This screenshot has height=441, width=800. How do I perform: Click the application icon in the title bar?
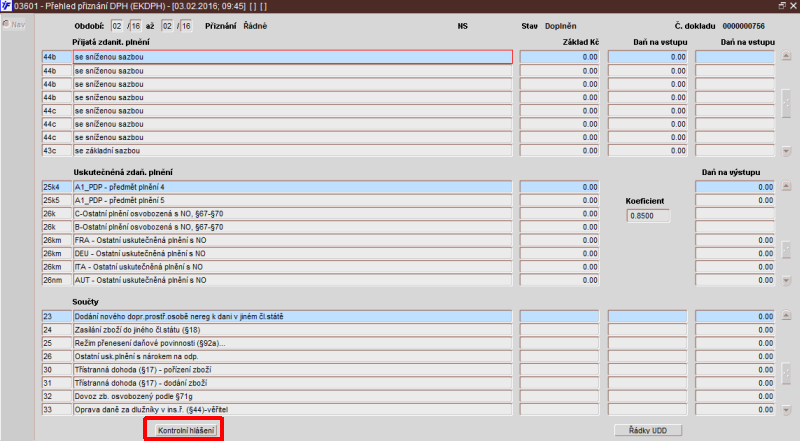[x=6, y=6]
